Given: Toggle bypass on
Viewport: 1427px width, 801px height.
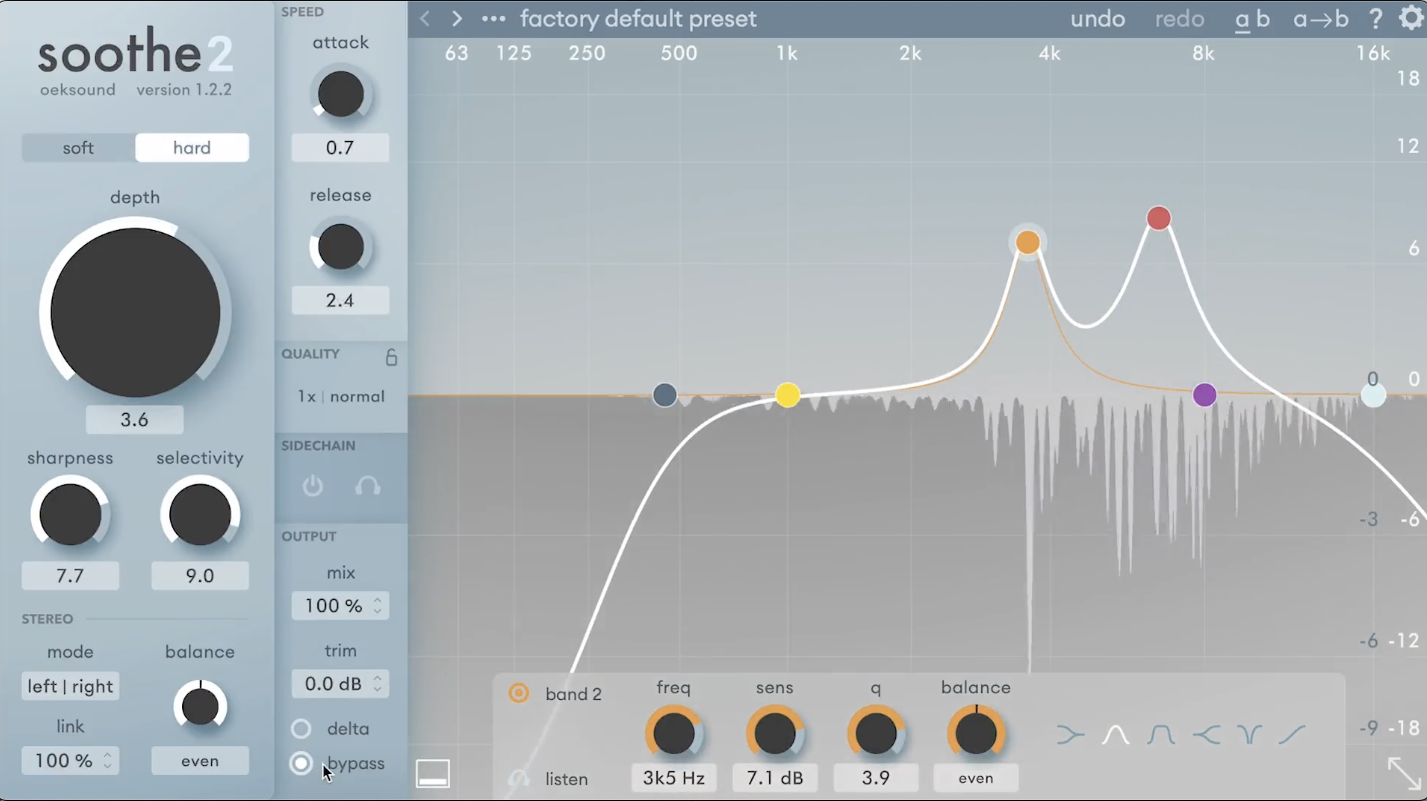Looking at the screenshot, I should (302, 763).
